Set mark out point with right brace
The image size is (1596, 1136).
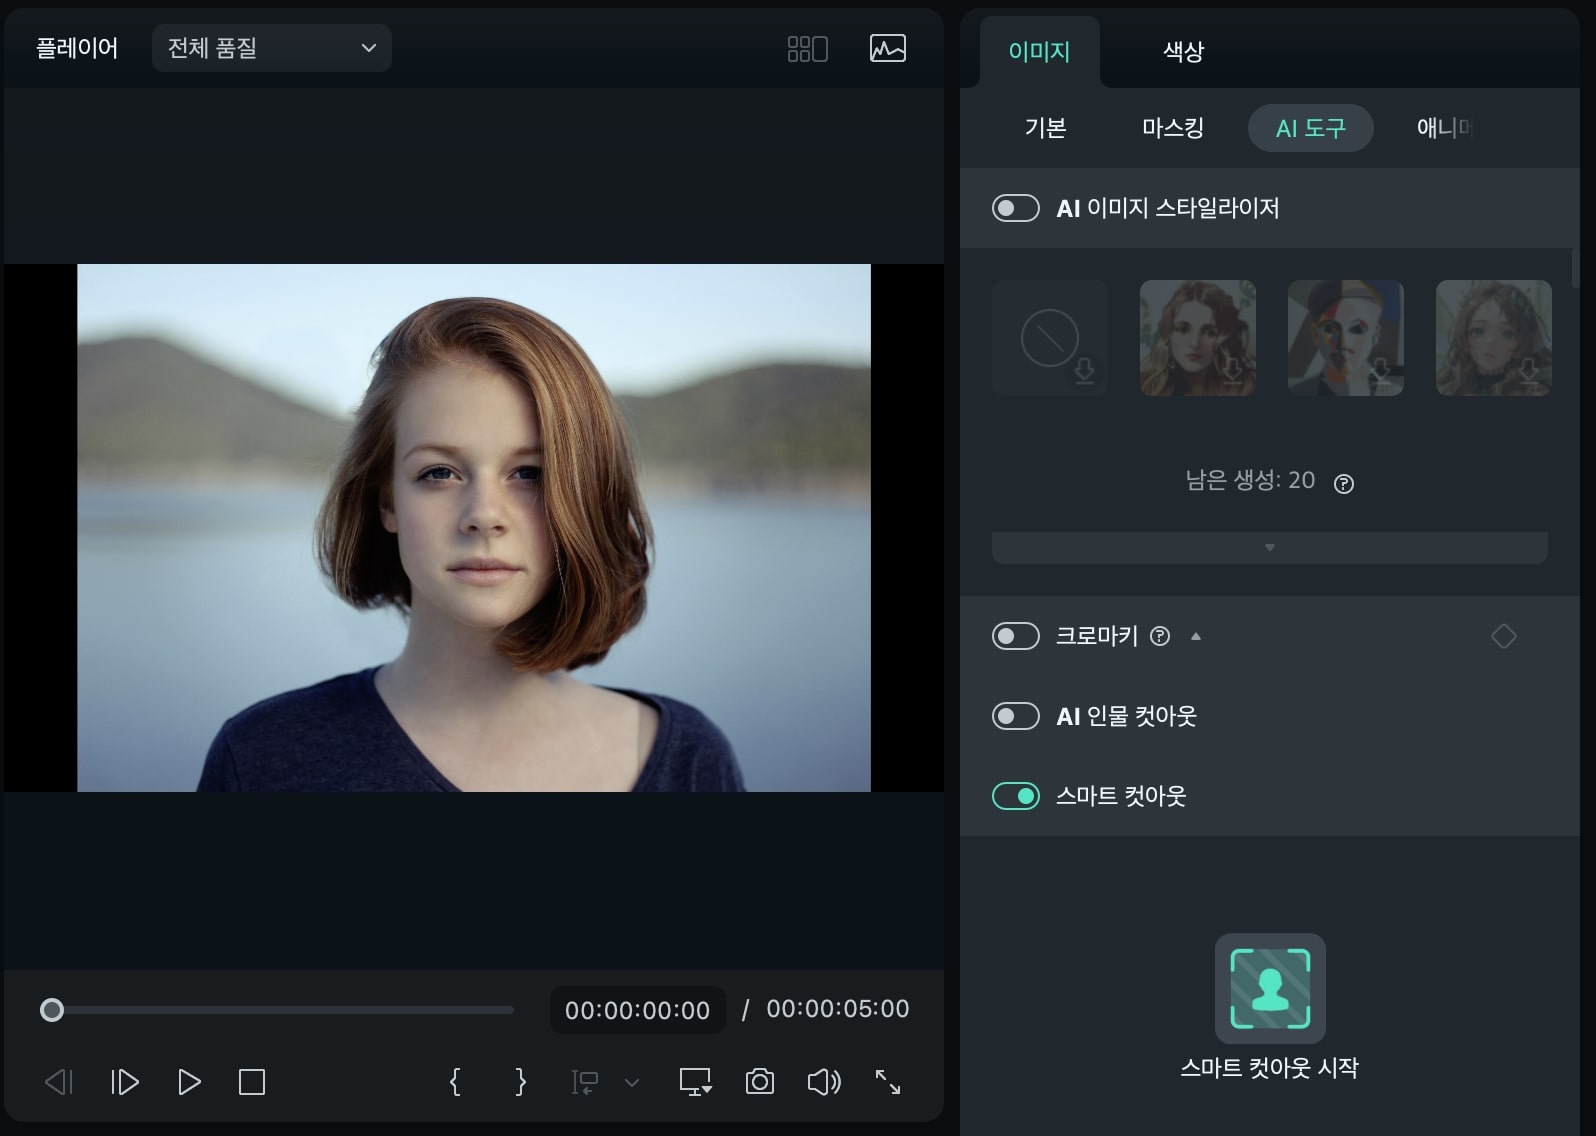(520, 1082)
